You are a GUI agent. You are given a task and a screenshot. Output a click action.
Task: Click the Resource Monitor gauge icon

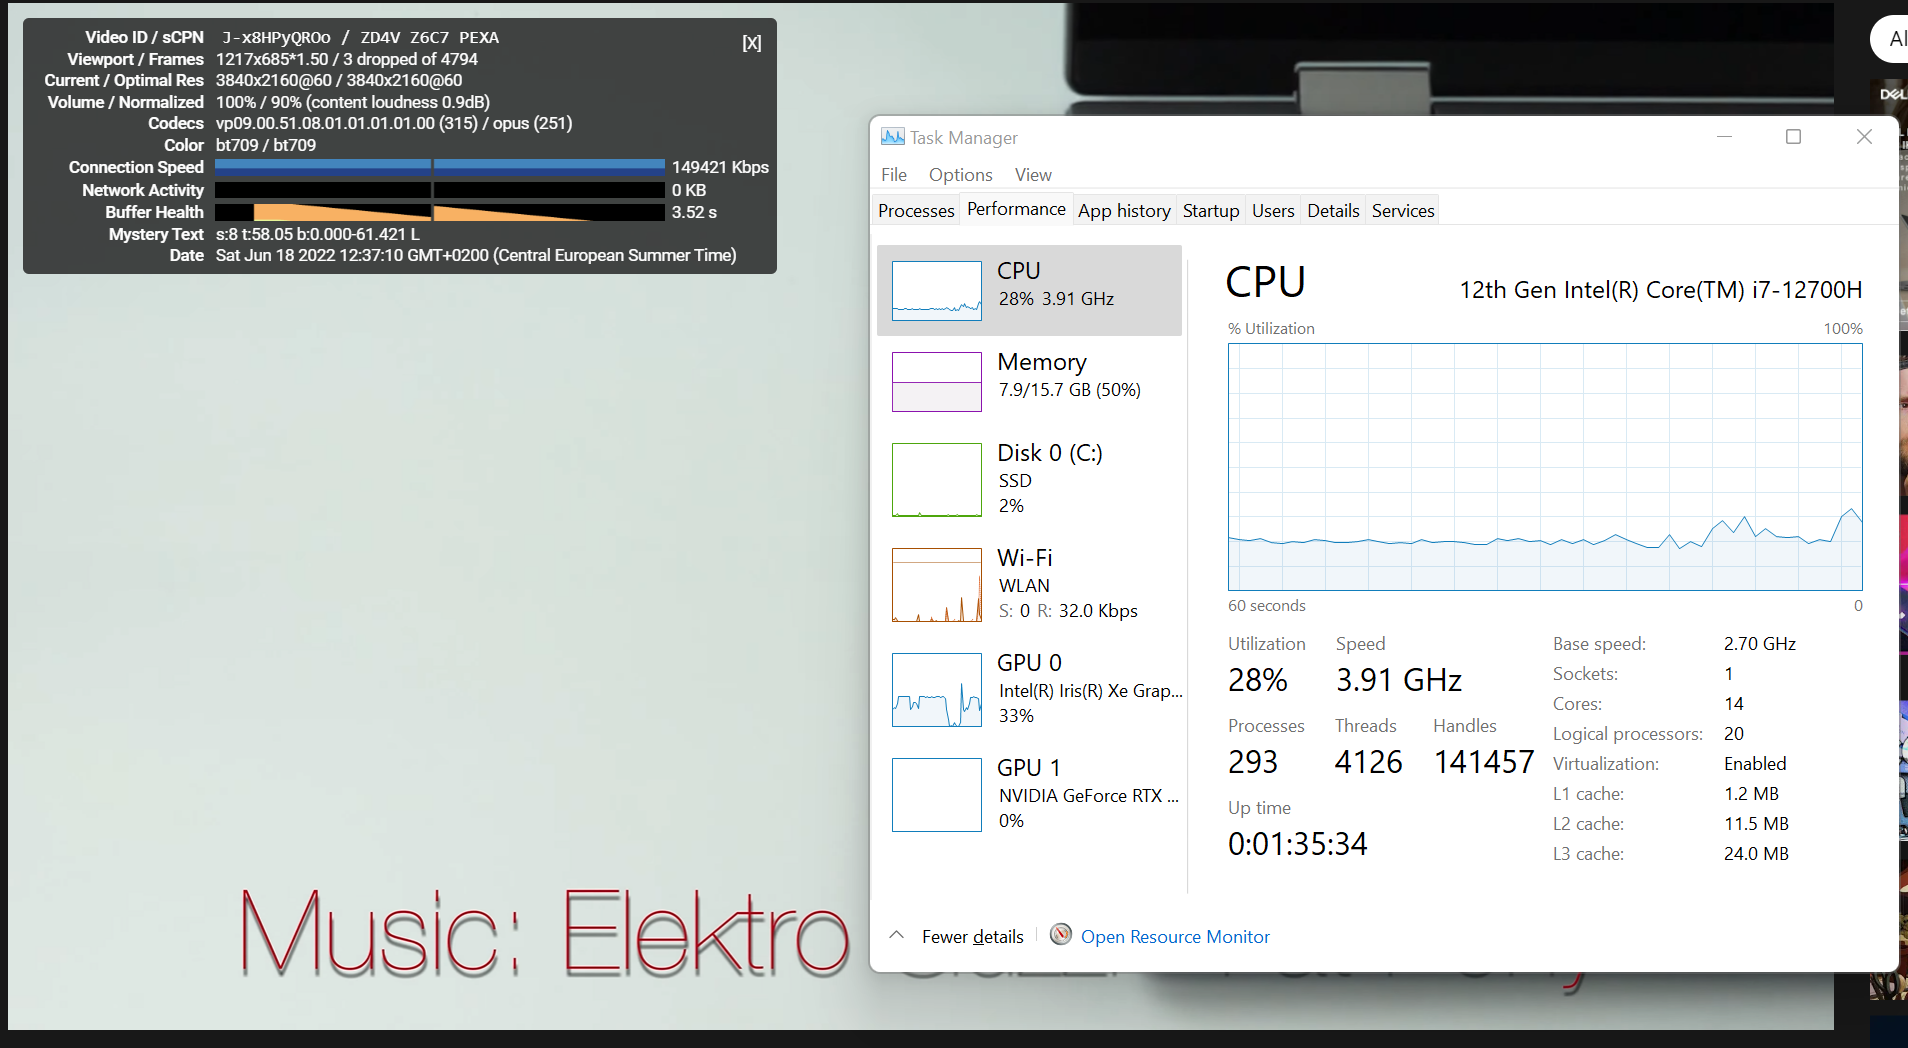[x=1061, y=935]
